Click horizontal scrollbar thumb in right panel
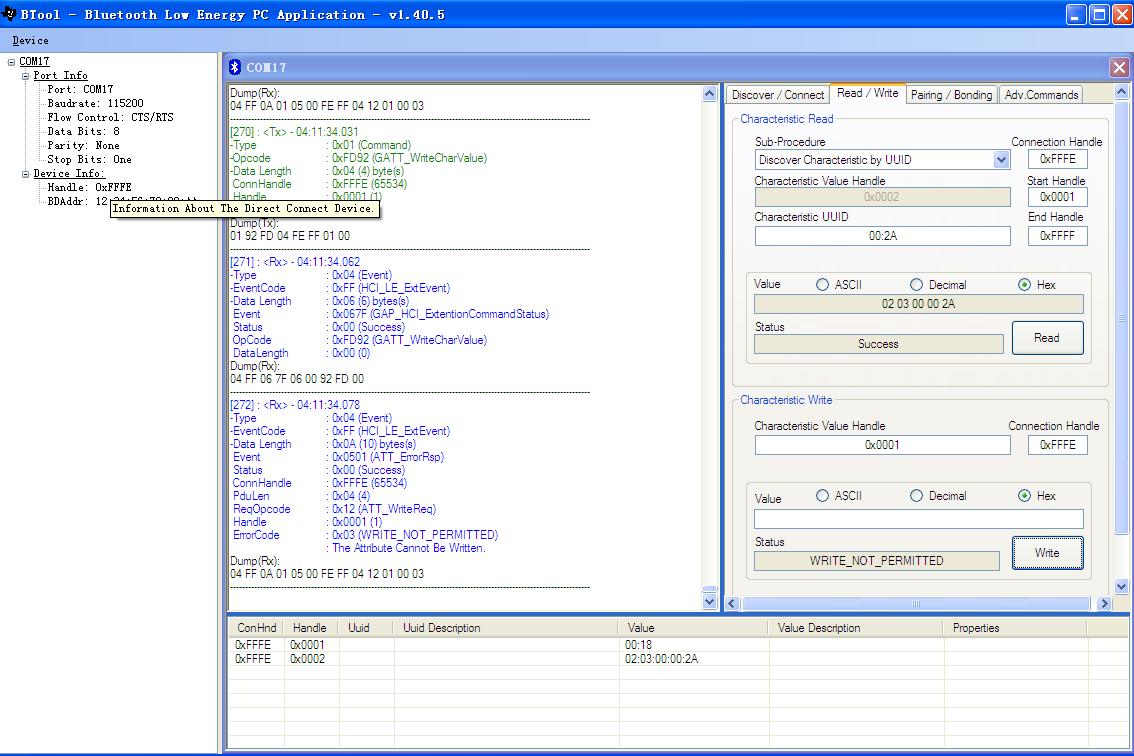Image resolution: width=1134 pixels, height=756 pixels. coord(916,603)
